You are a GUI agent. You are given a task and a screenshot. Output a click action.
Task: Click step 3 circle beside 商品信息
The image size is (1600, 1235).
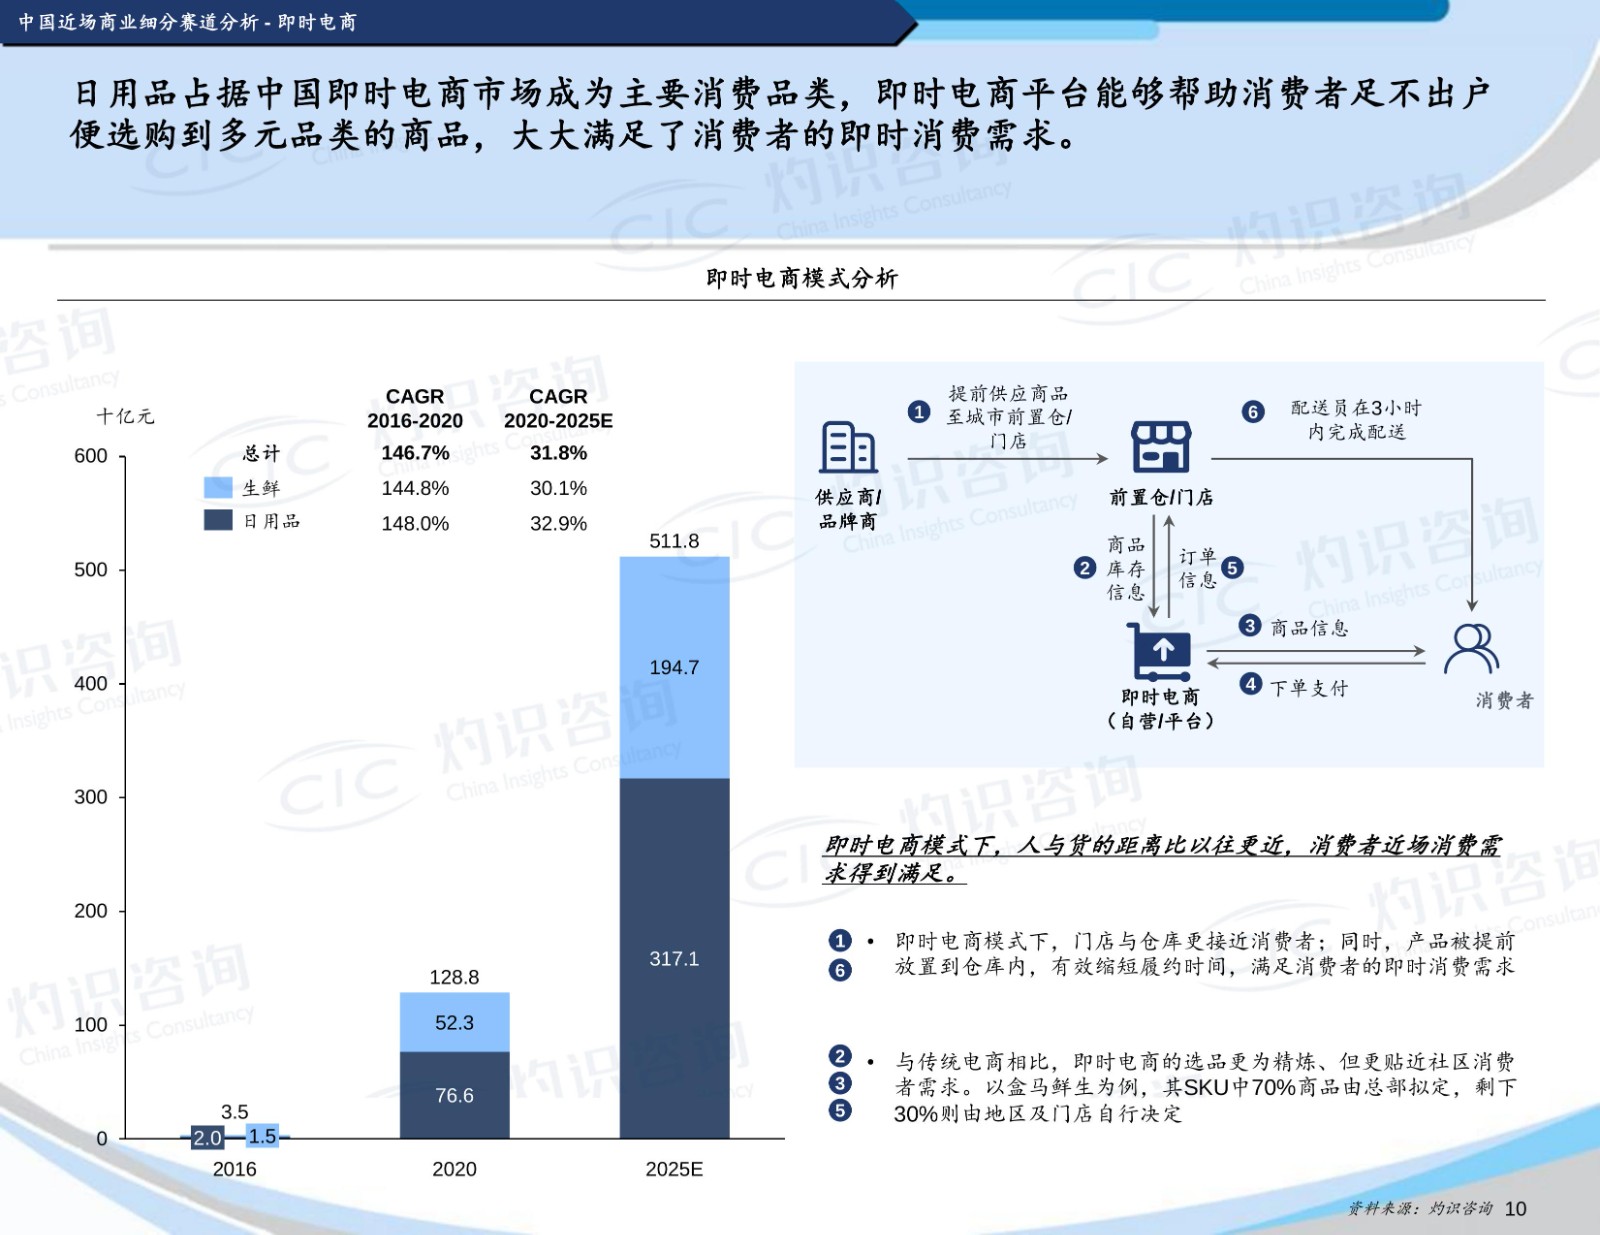tap(1250, 626)
